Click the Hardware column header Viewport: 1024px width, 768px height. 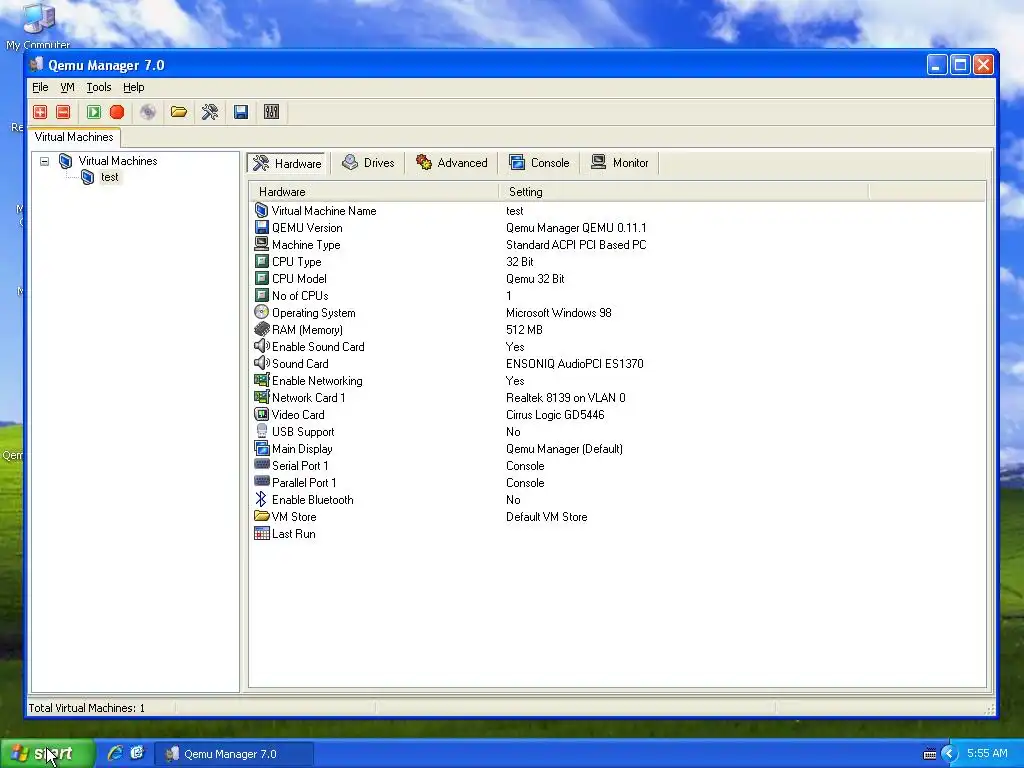click(374, 192)
